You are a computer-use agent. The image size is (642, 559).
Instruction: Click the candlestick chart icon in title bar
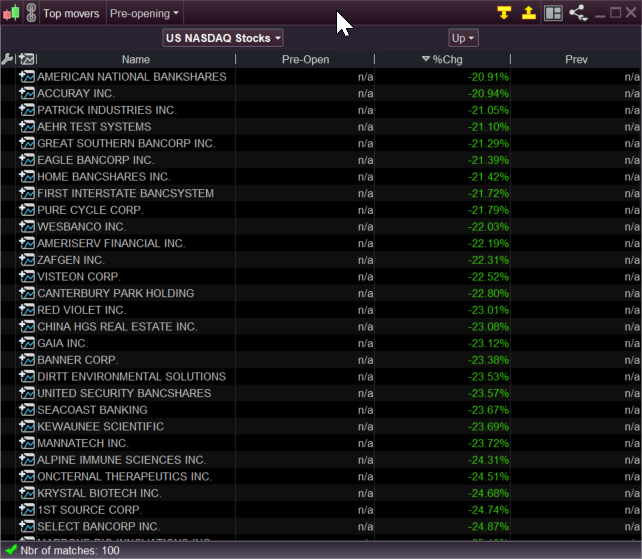pyautogui.click(x=11, y=13)
